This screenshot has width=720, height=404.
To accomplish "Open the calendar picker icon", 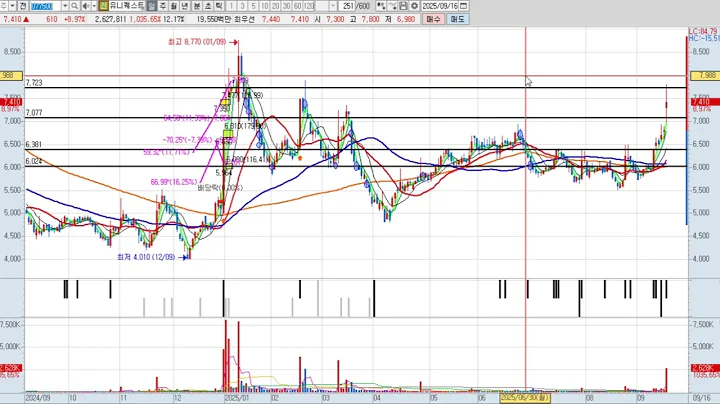I will [463, 6].
